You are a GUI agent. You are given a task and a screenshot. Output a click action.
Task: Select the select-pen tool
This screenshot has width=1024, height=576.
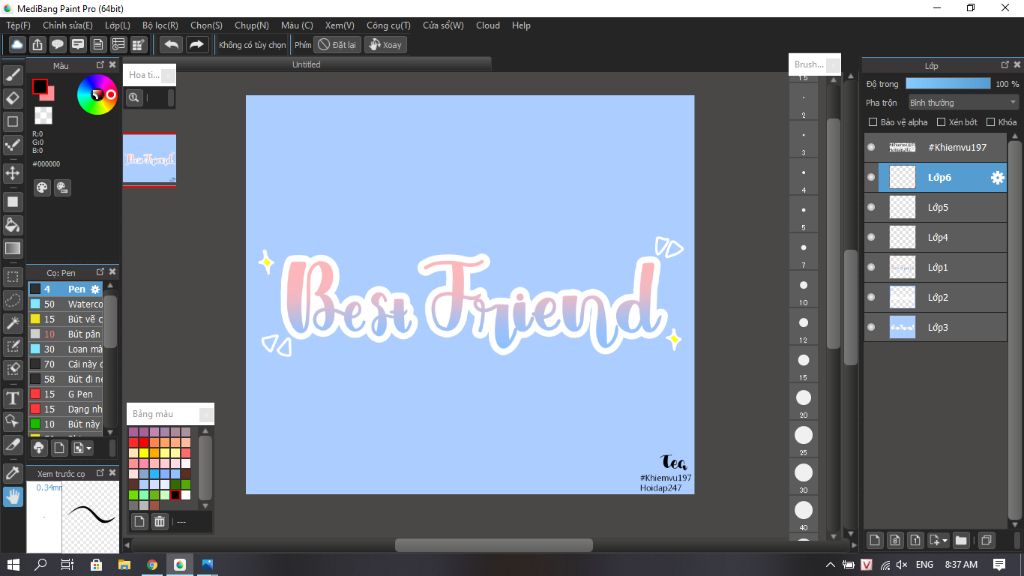coord(12,346)
